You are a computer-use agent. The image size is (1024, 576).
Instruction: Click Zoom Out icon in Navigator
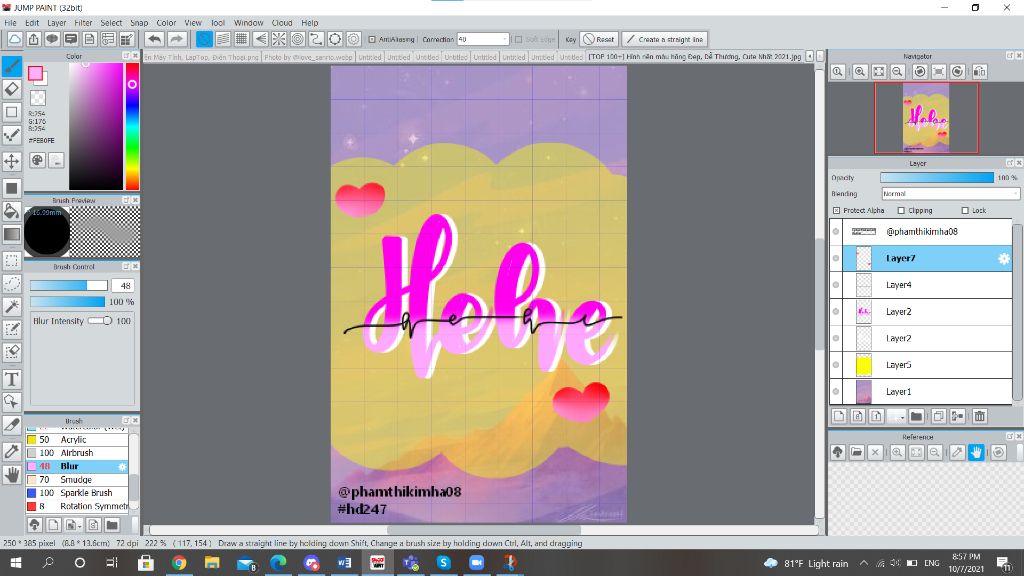(897, 72)
